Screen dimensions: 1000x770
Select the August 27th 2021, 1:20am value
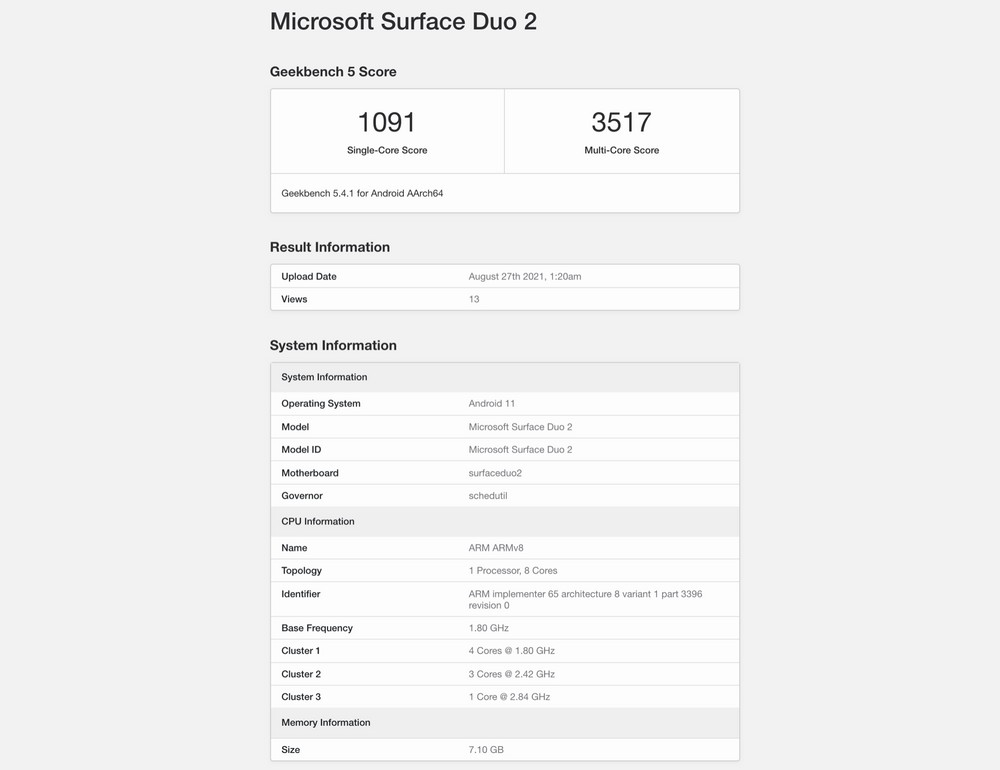[x=525, y=276]
